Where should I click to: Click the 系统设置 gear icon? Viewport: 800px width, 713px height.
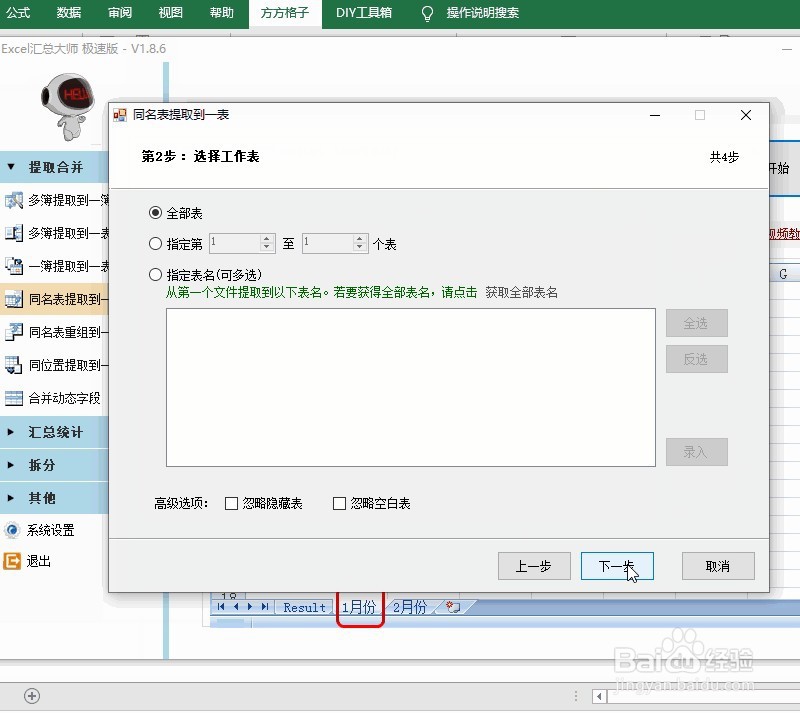coord(12,530)
